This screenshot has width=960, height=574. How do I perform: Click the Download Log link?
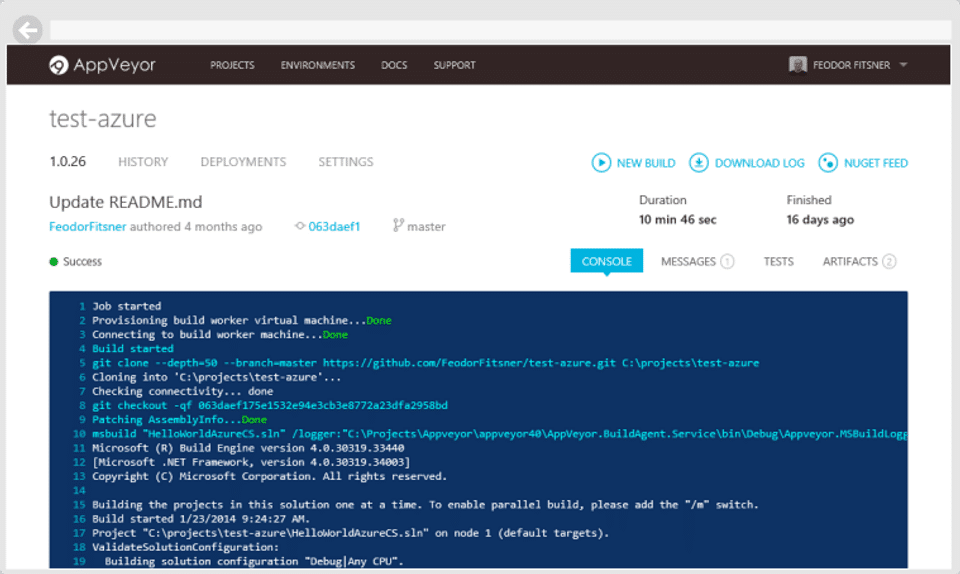pos(759,163)
